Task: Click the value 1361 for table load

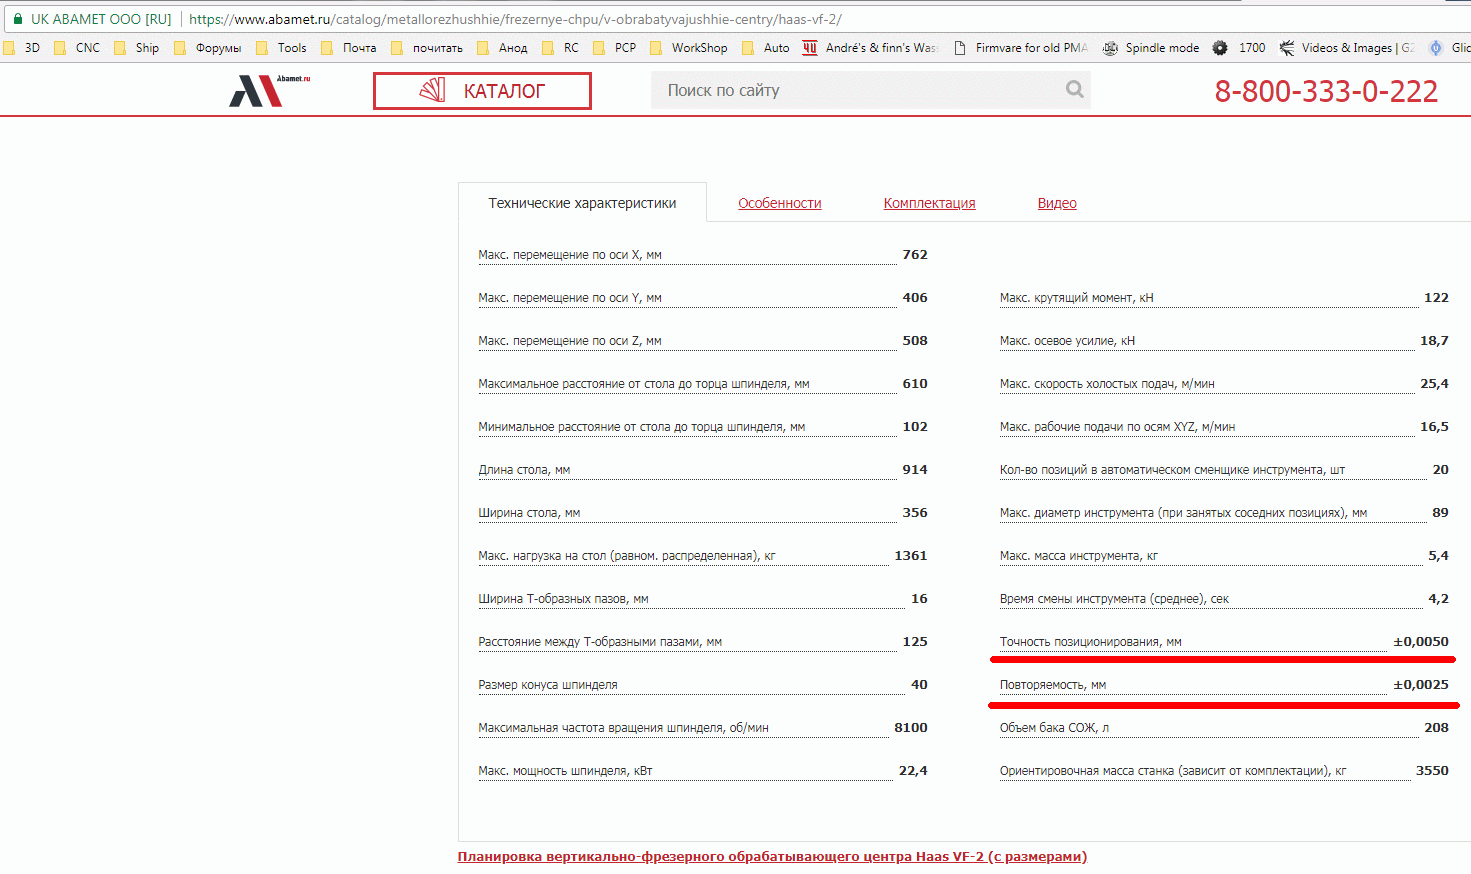Action: (911, 556)
